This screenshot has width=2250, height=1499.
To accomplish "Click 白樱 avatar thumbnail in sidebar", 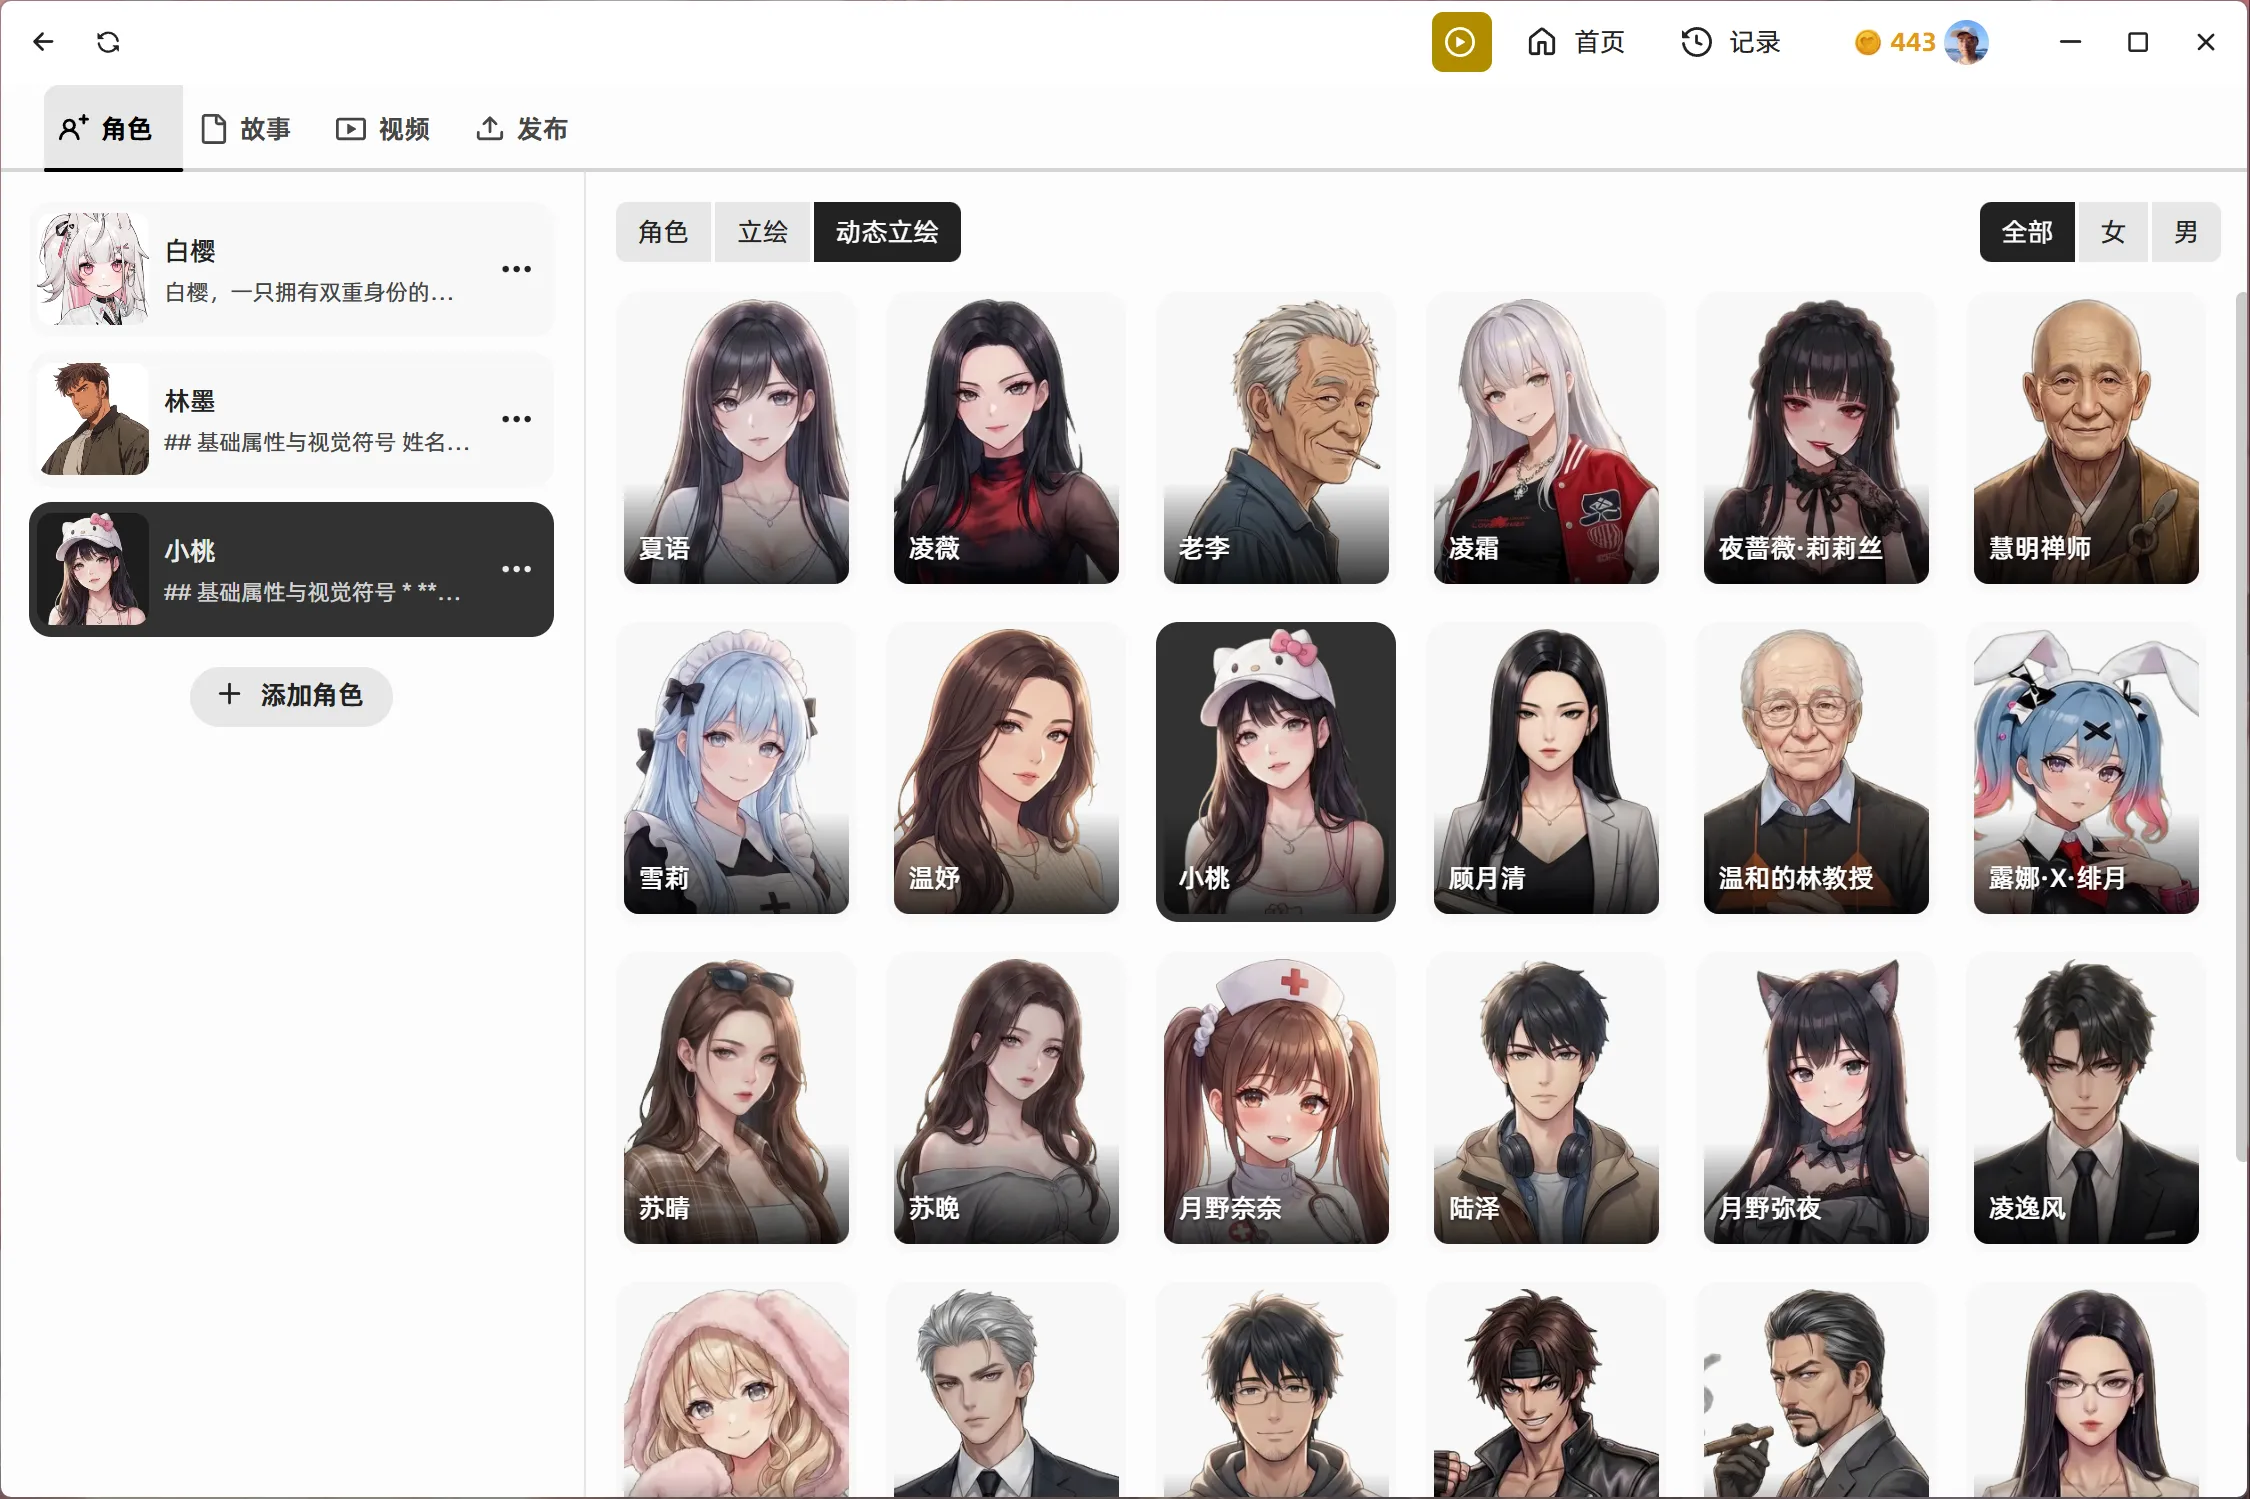I will 93,269.
